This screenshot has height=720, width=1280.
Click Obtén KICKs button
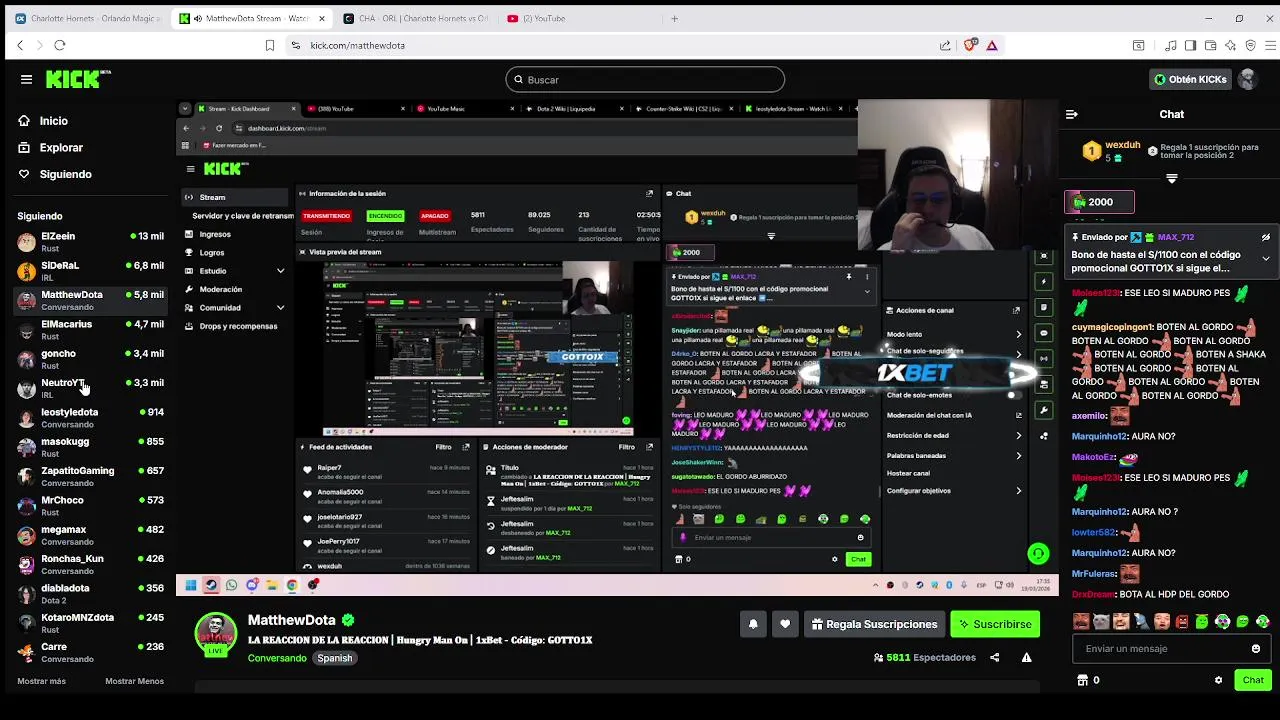click(x=1190, y=79)
